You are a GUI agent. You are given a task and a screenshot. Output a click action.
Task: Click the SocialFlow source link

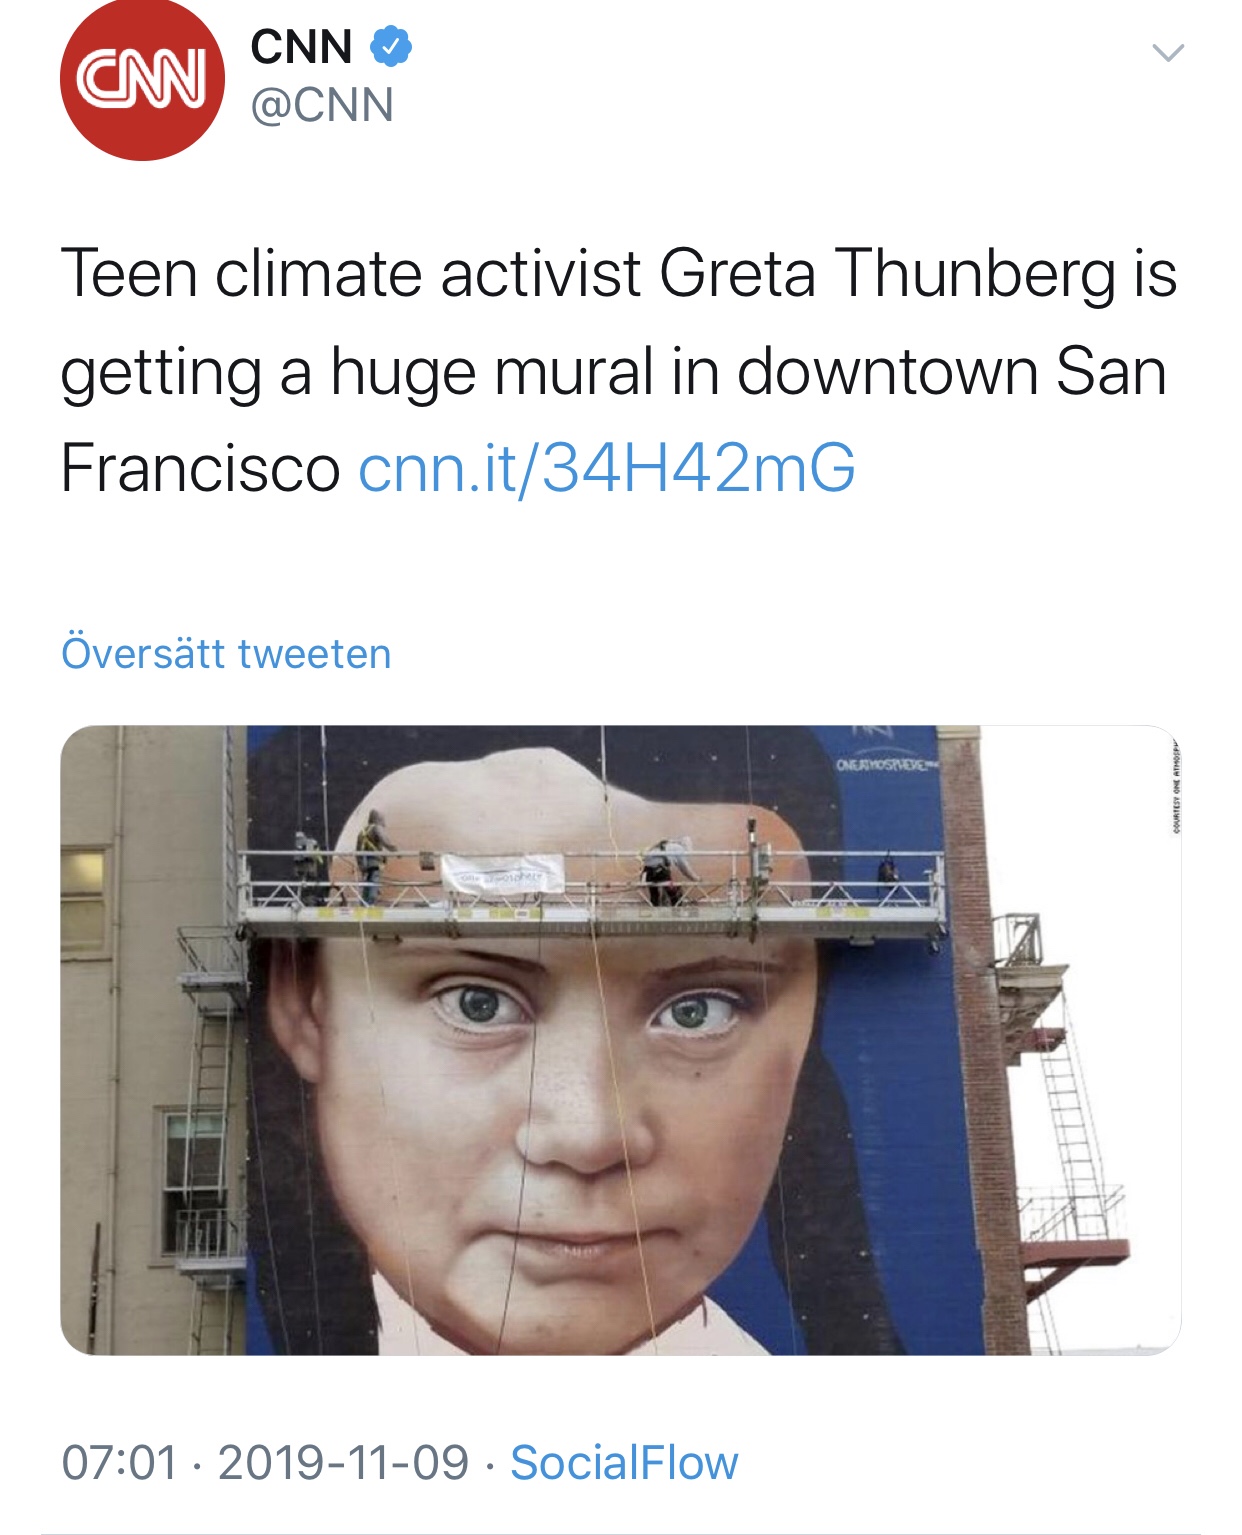coord(624,1463)
